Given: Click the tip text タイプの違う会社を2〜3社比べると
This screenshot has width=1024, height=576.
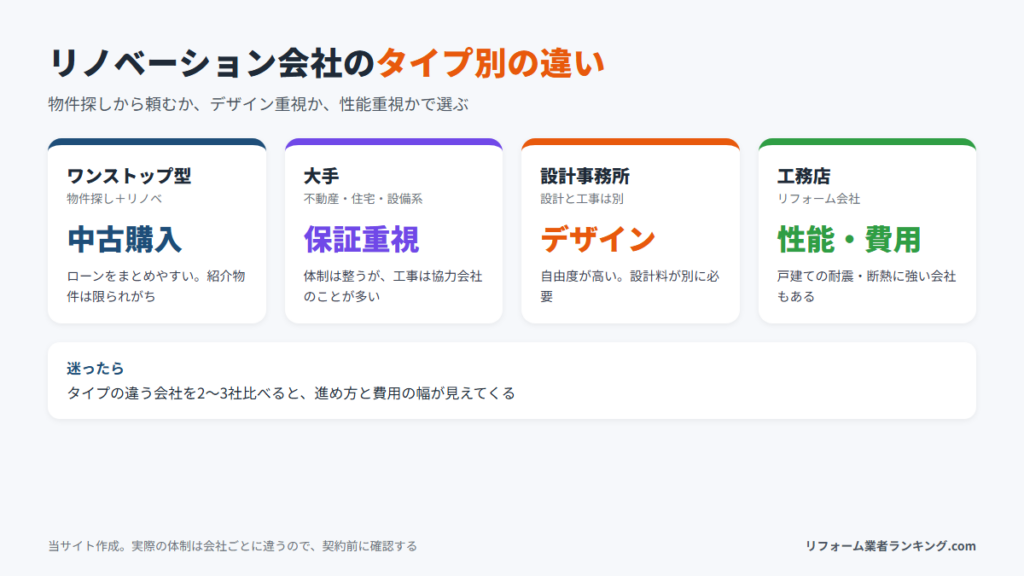Looking at the screenshot, I should tap(291, 393).
